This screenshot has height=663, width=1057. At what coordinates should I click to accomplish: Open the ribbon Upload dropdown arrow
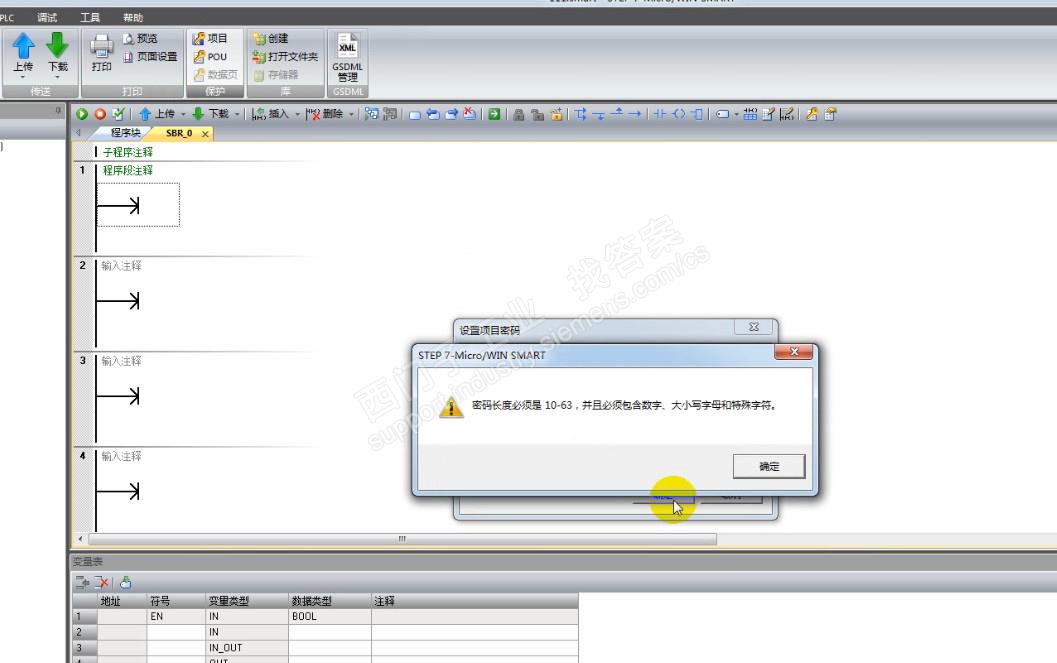(23, 77)
